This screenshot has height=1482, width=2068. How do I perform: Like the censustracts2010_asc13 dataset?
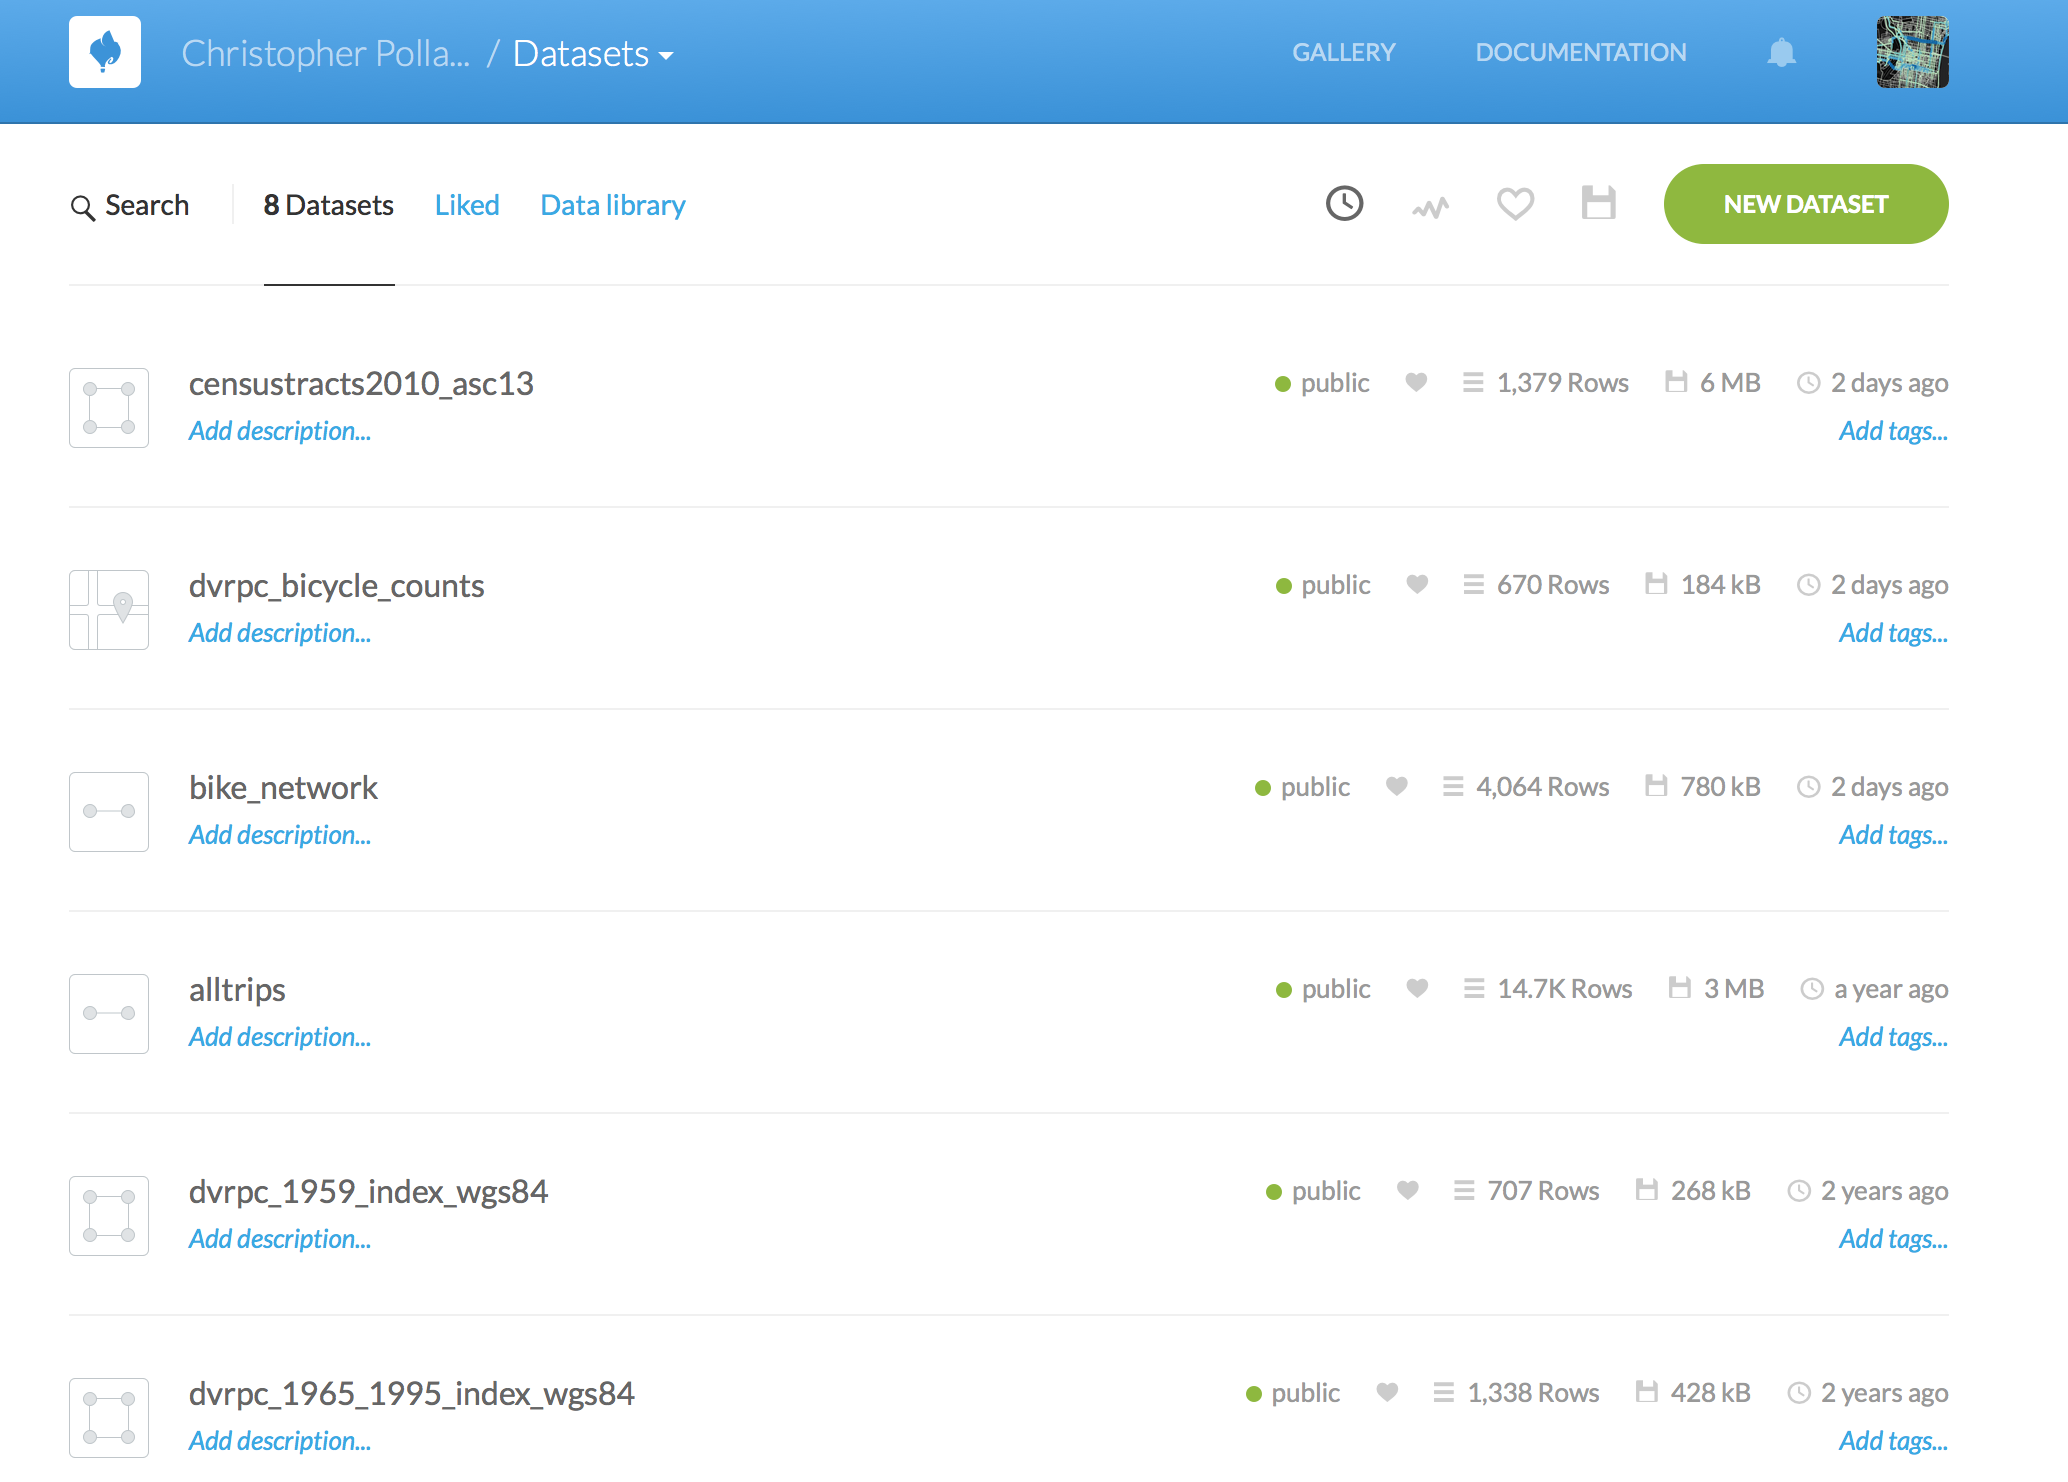(x=1416, y=382)
